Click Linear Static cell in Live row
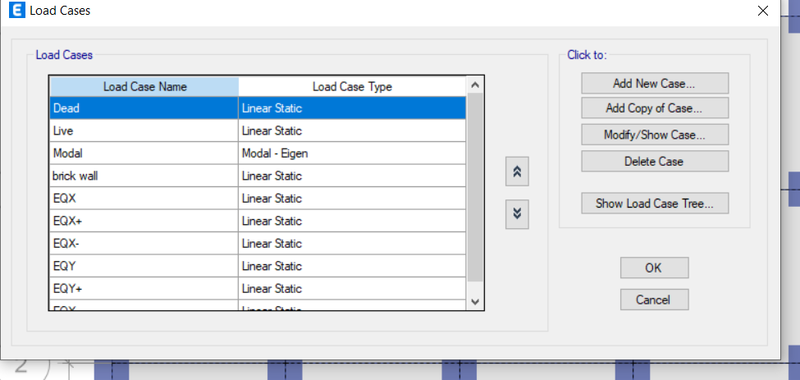Screen dimensions: 800x380 (x=352, y=131)
